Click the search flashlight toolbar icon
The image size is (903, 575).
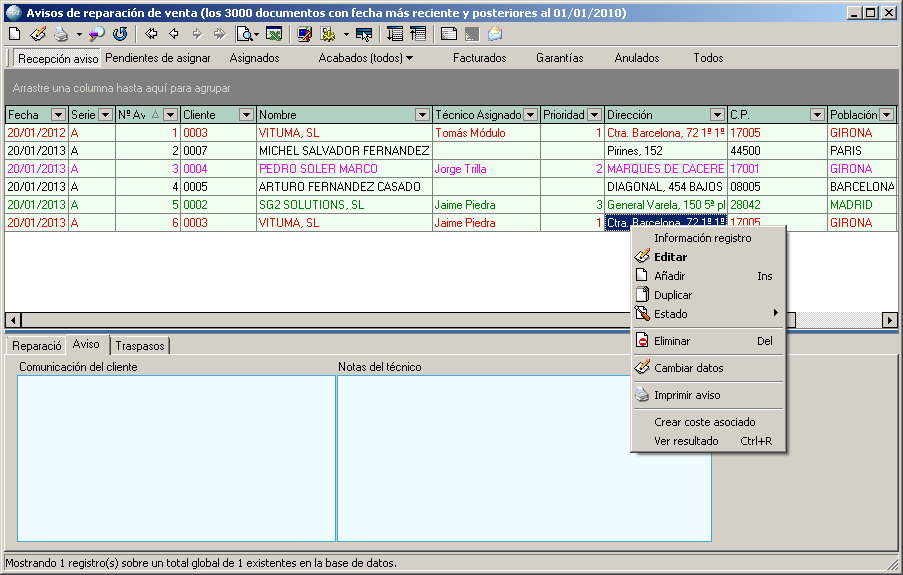click(x=96, y=34)
